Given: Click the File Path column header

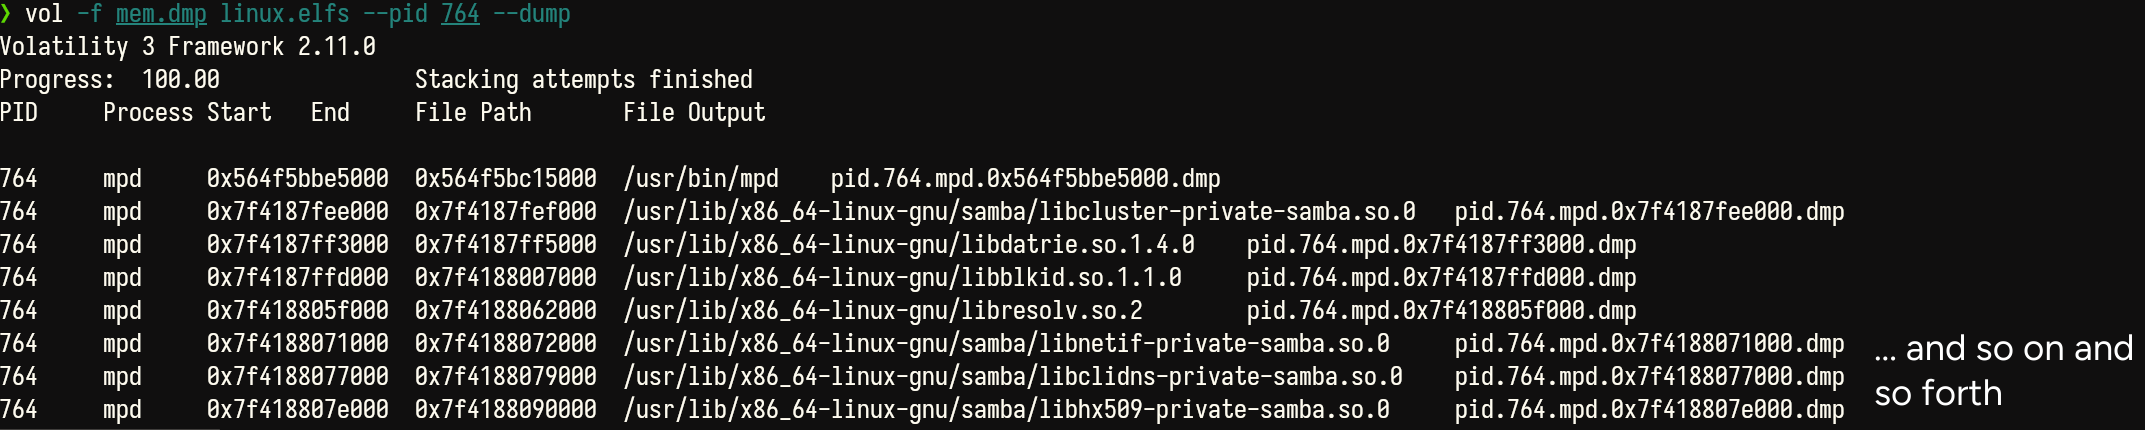Looking at the screenshot, I should (x=473, y=113).
